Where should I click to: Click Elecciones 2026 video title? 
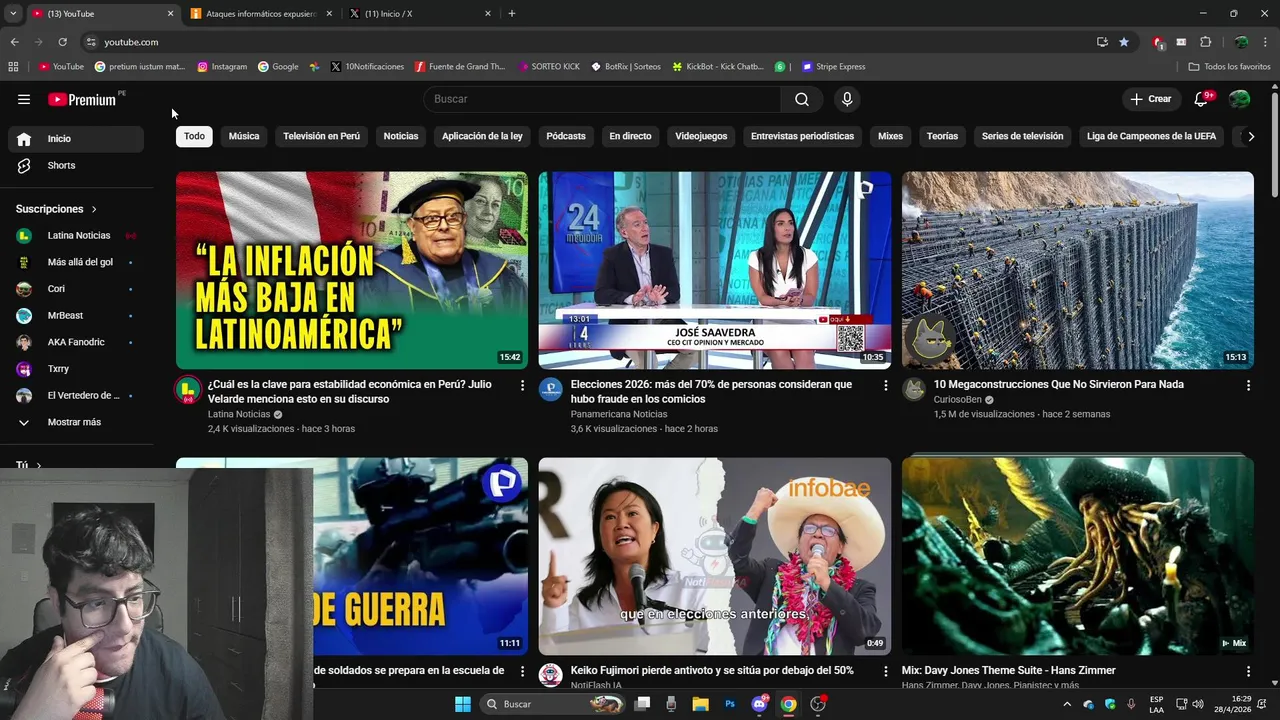pos(711,392)
